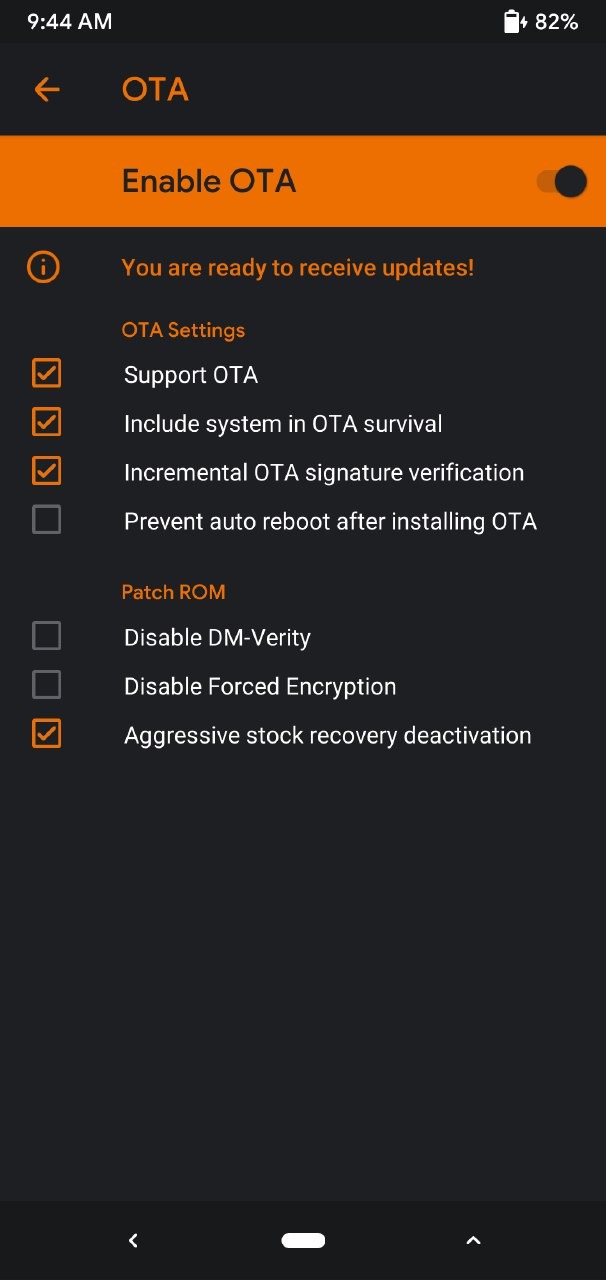The width and height of the screenshot is (606, 1280).
Task: Tap the info circle icon
Action: coord(44,268)
